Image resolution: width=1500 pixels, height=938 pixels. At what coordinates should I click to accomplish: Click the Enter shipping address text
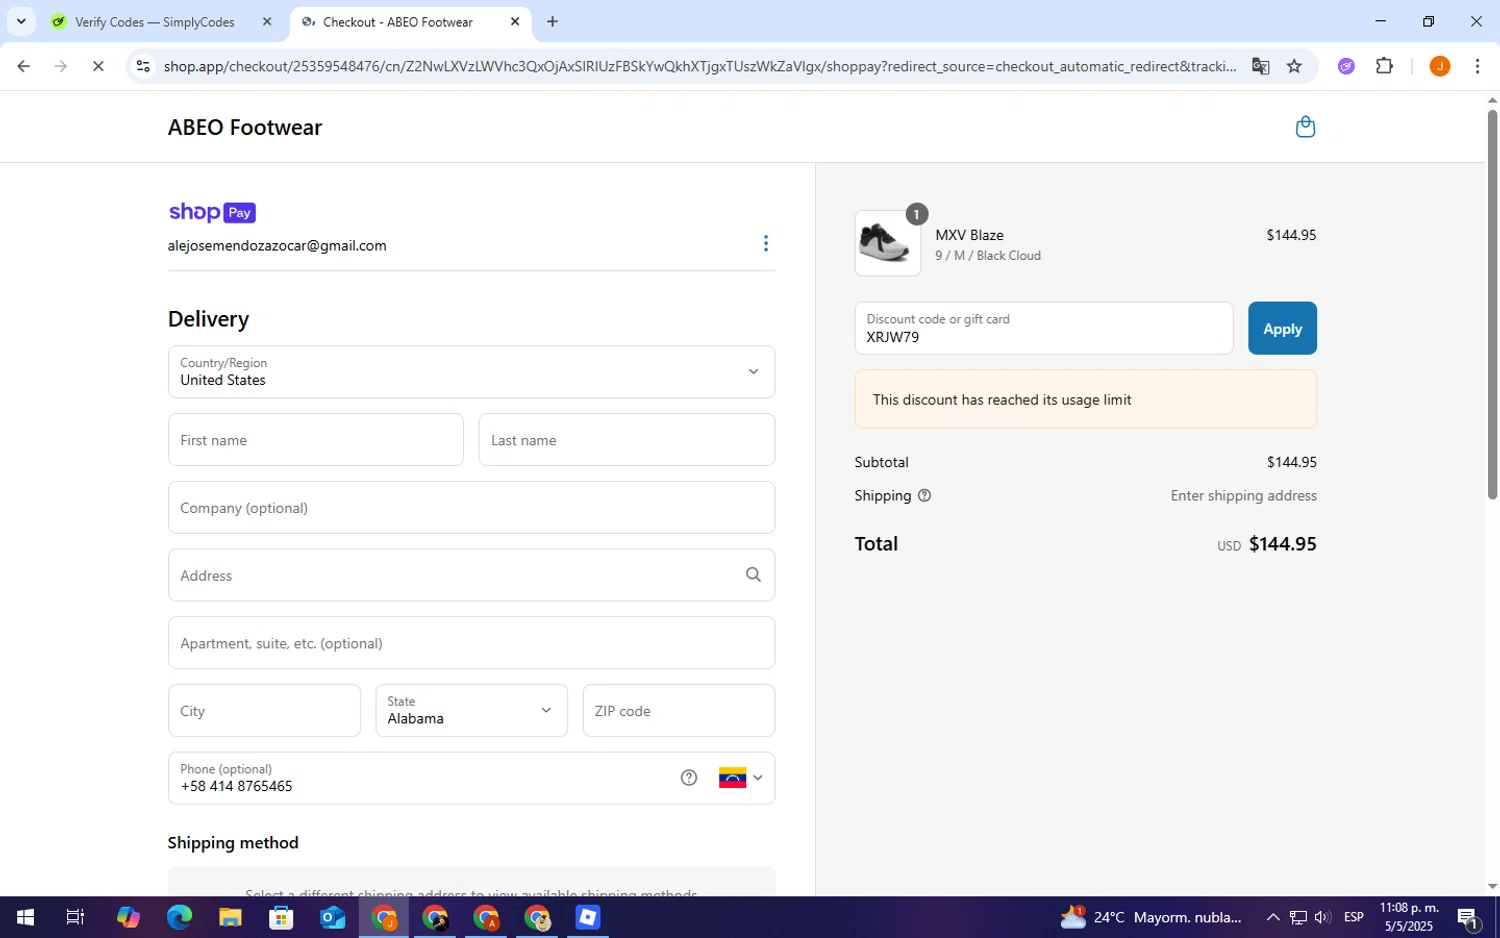tap(1243, 496)
